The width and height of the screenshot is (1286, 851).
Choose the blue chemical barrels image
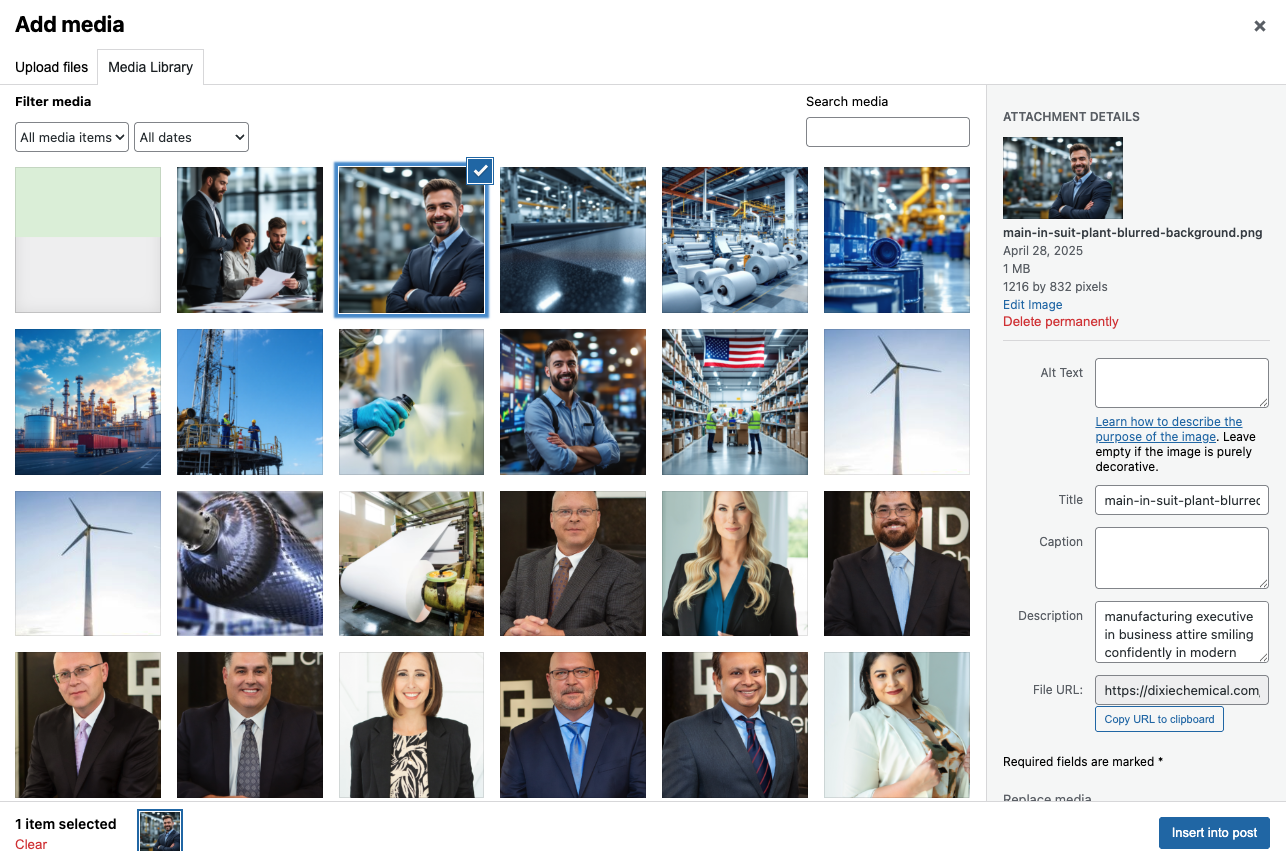(896, 240)
